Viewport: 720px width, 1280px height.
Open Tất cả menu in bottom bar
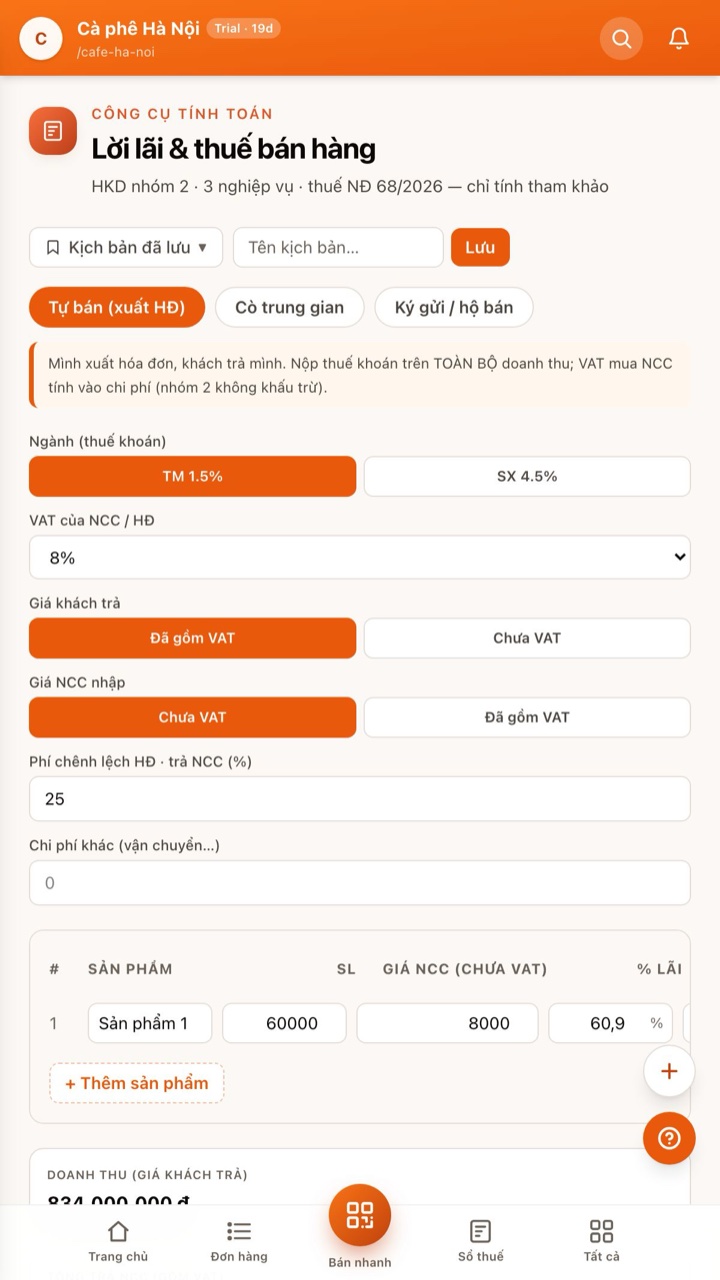click(601, 1241)
